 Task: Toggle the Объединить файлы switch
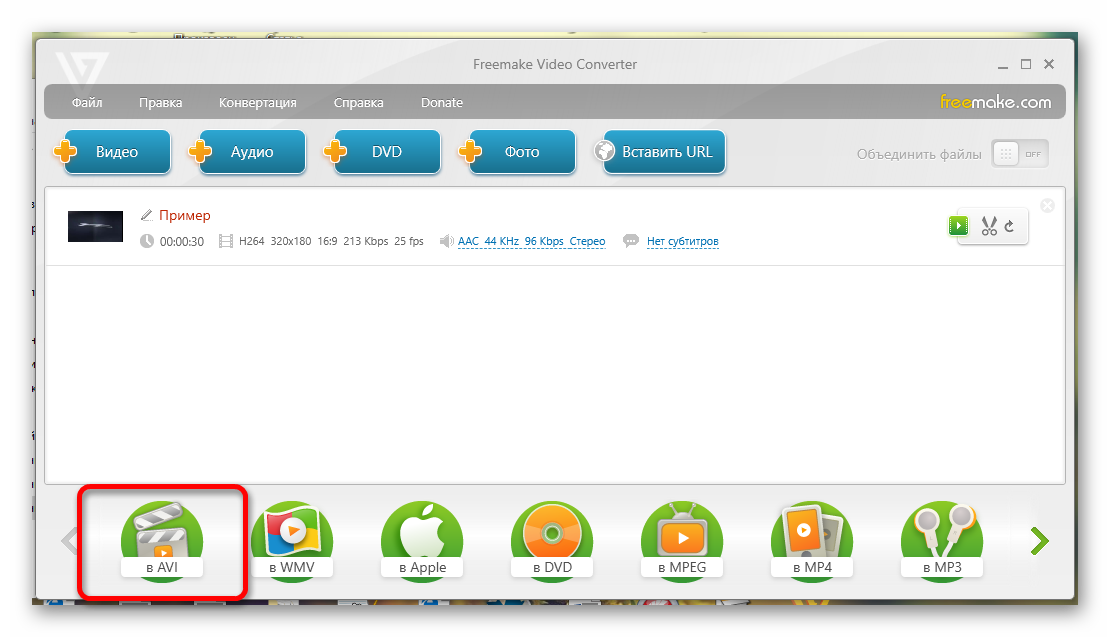coord(1020,154)
